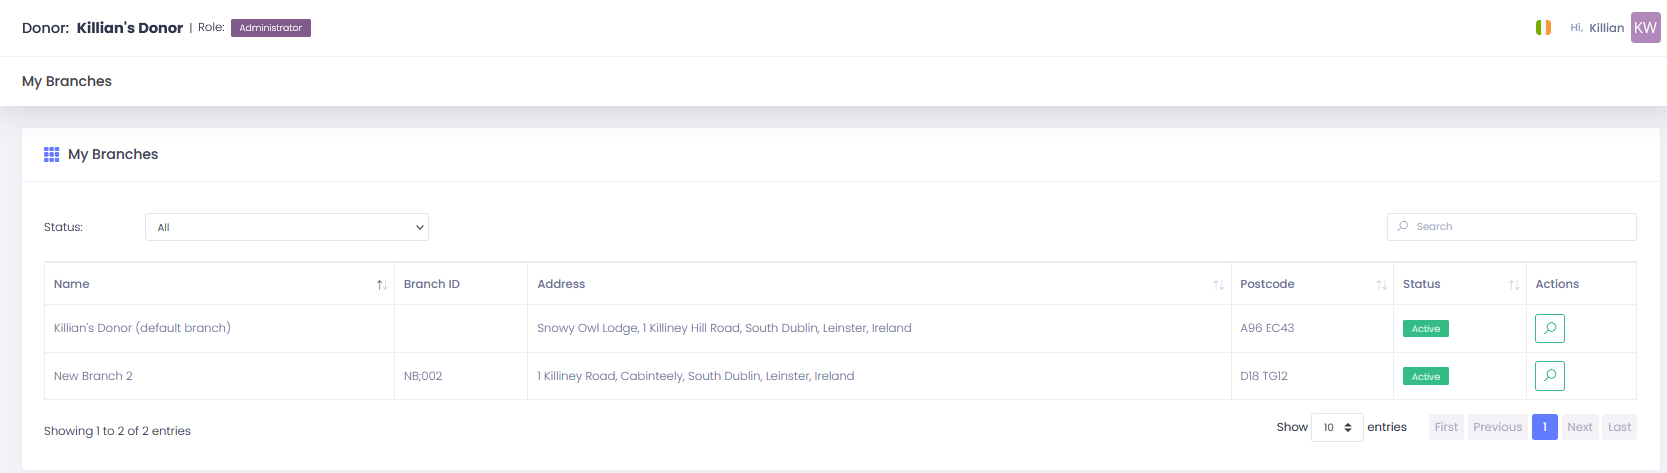
Task: Go to pagination page 1
Action: click(1544, 427)
